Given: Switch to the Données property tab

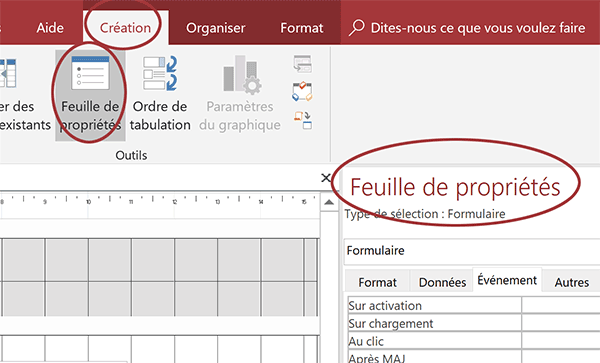Looking at the screenshot, I should click(x=442, y=282).
